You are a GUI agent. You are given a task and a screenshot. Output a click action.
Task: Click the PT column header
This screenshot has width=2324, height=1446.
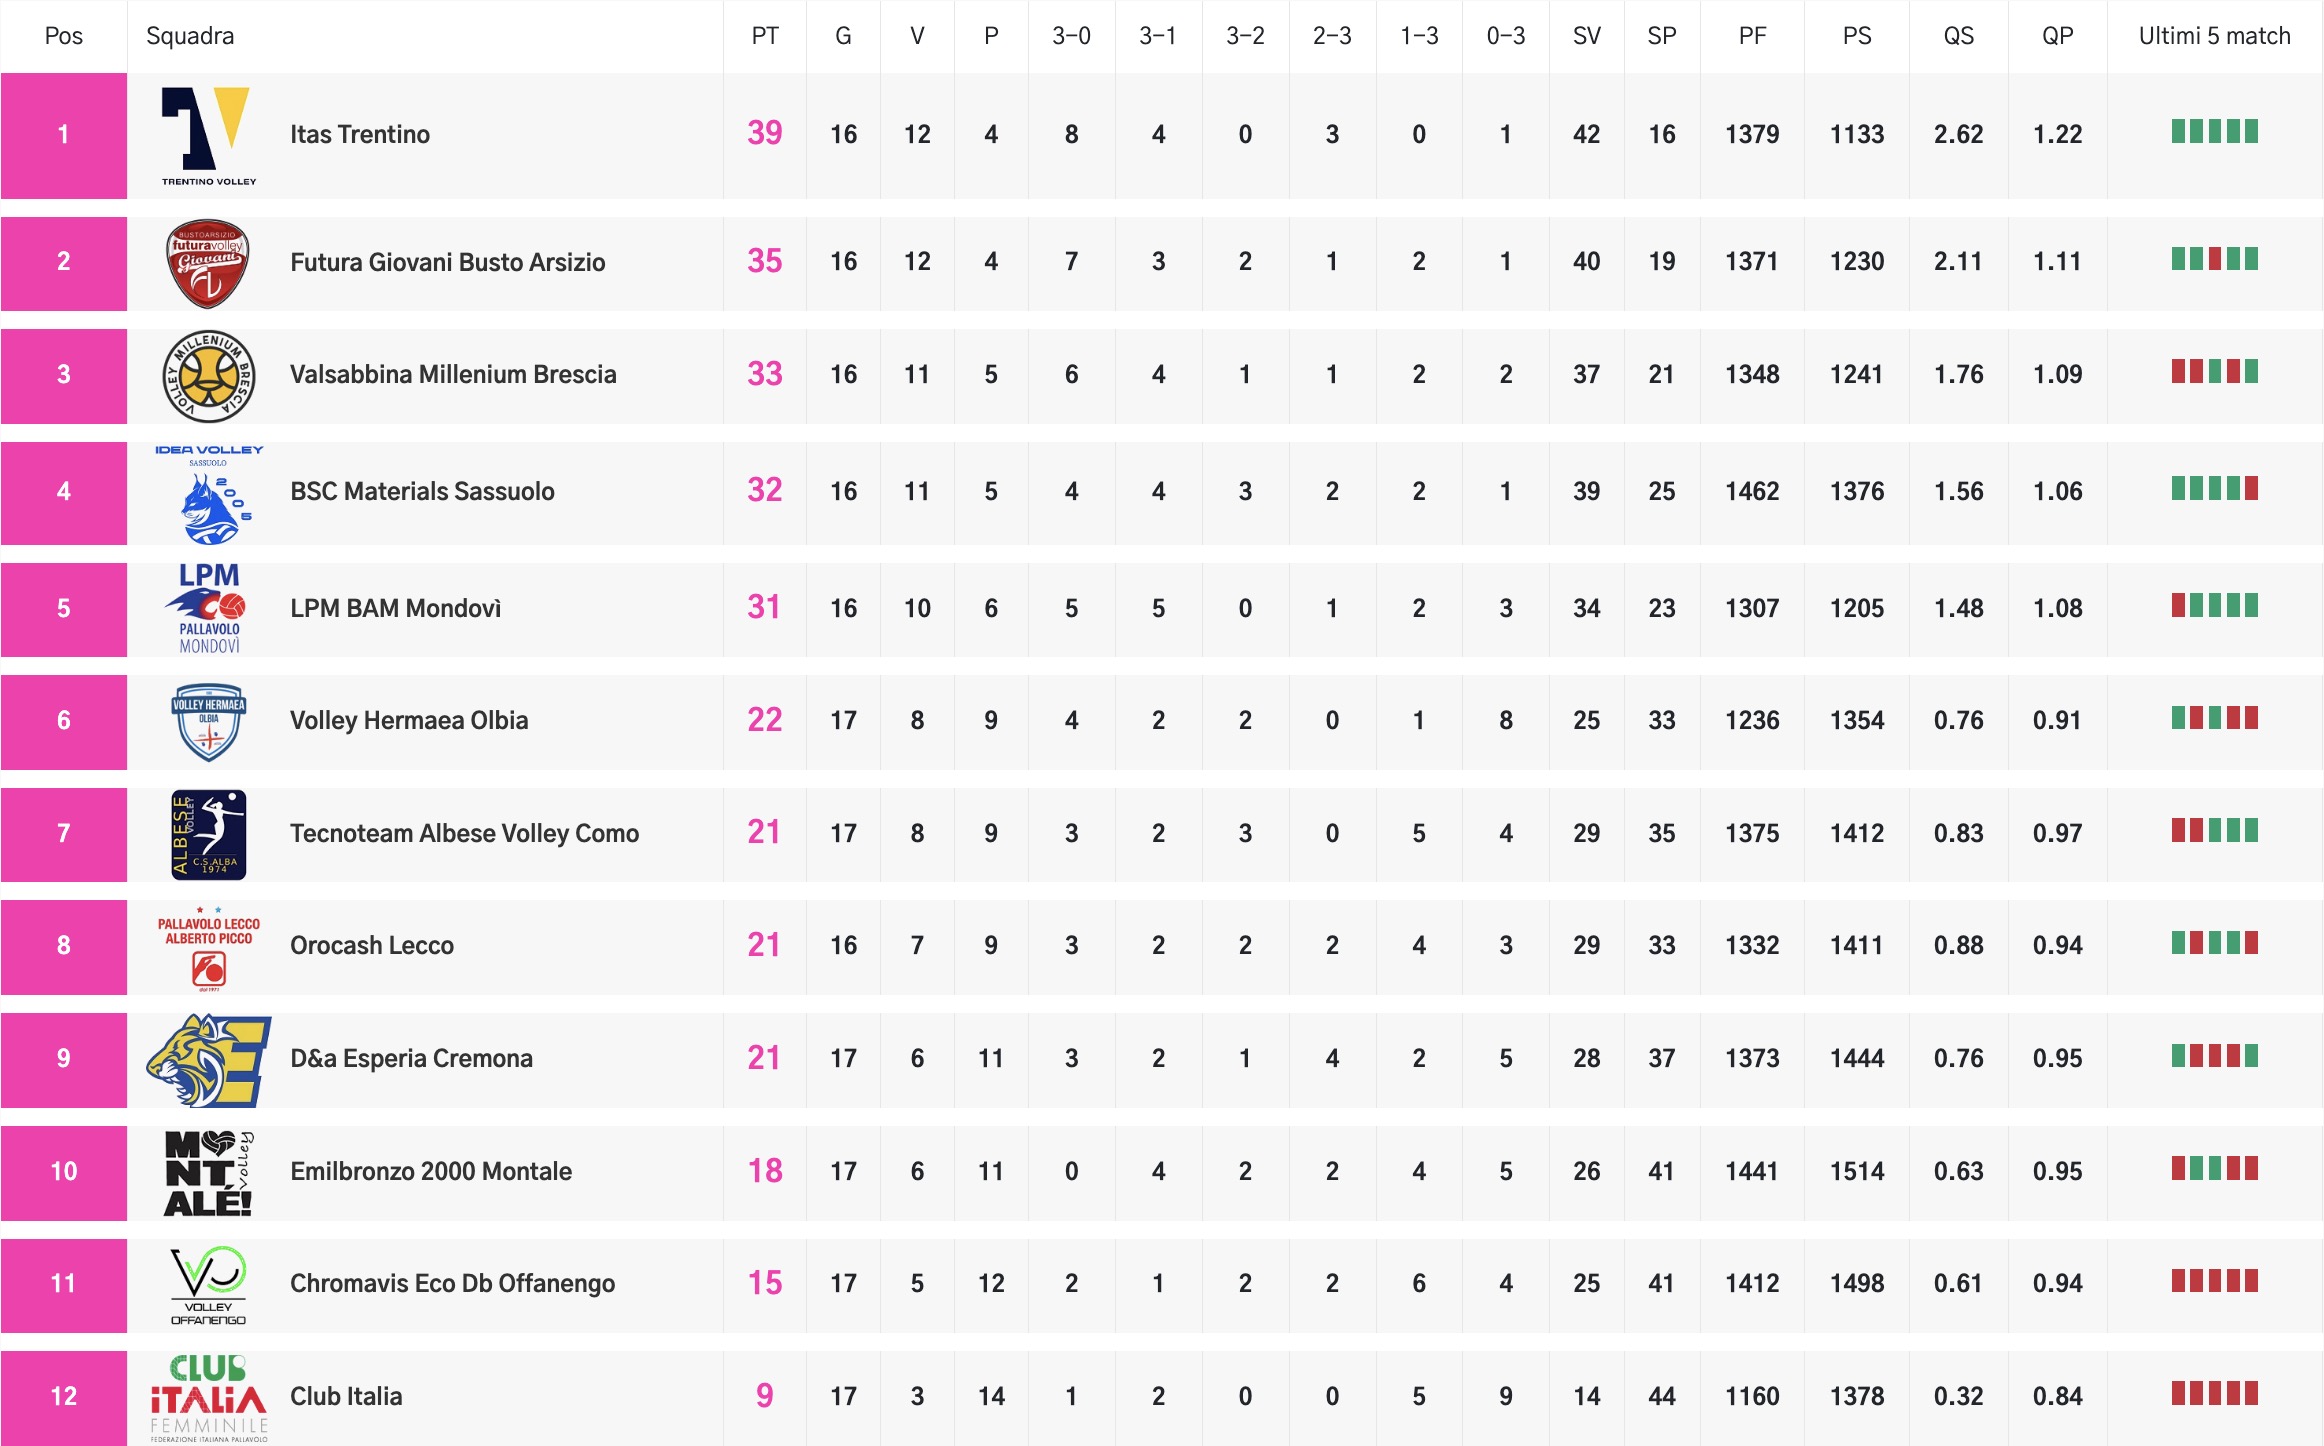pyautogui.click(x=764, y=36)
